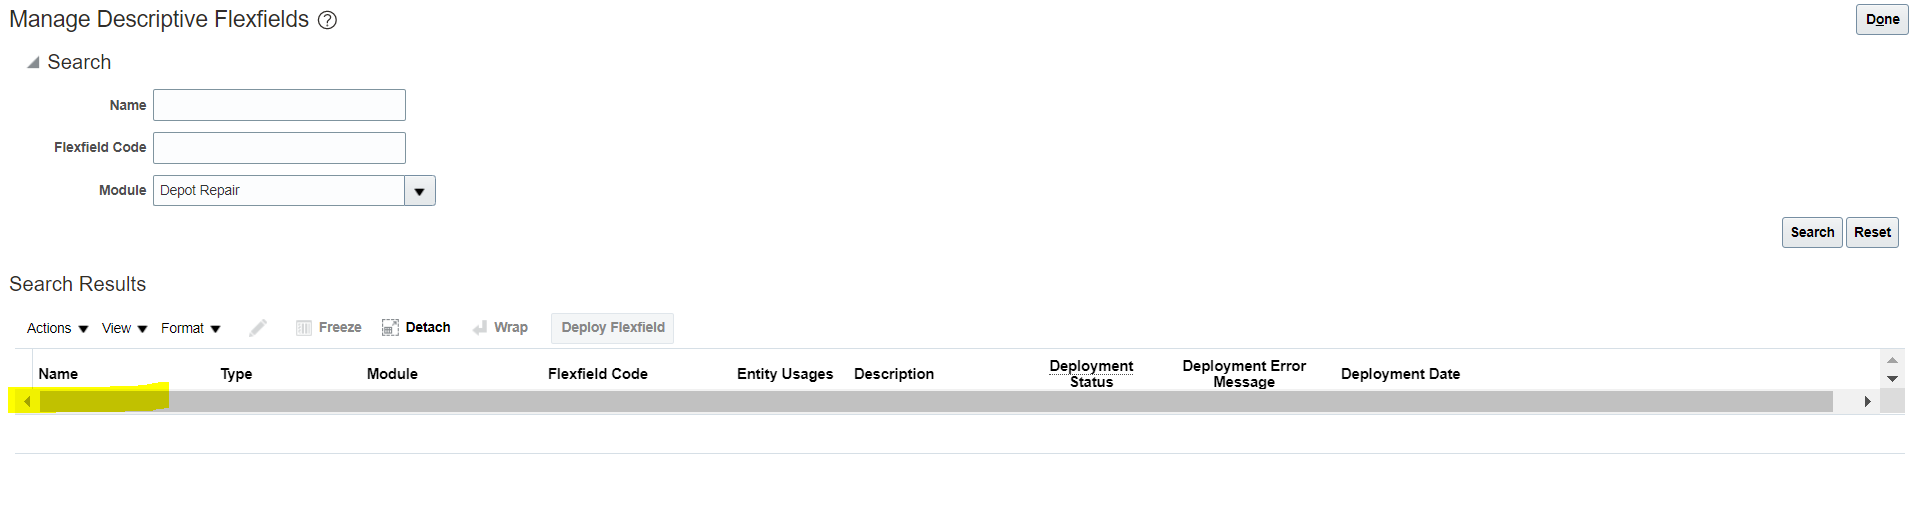Click the Flexfield Code column header
The height and width of the screenshot is (516, 1909).
coord(598,374)
